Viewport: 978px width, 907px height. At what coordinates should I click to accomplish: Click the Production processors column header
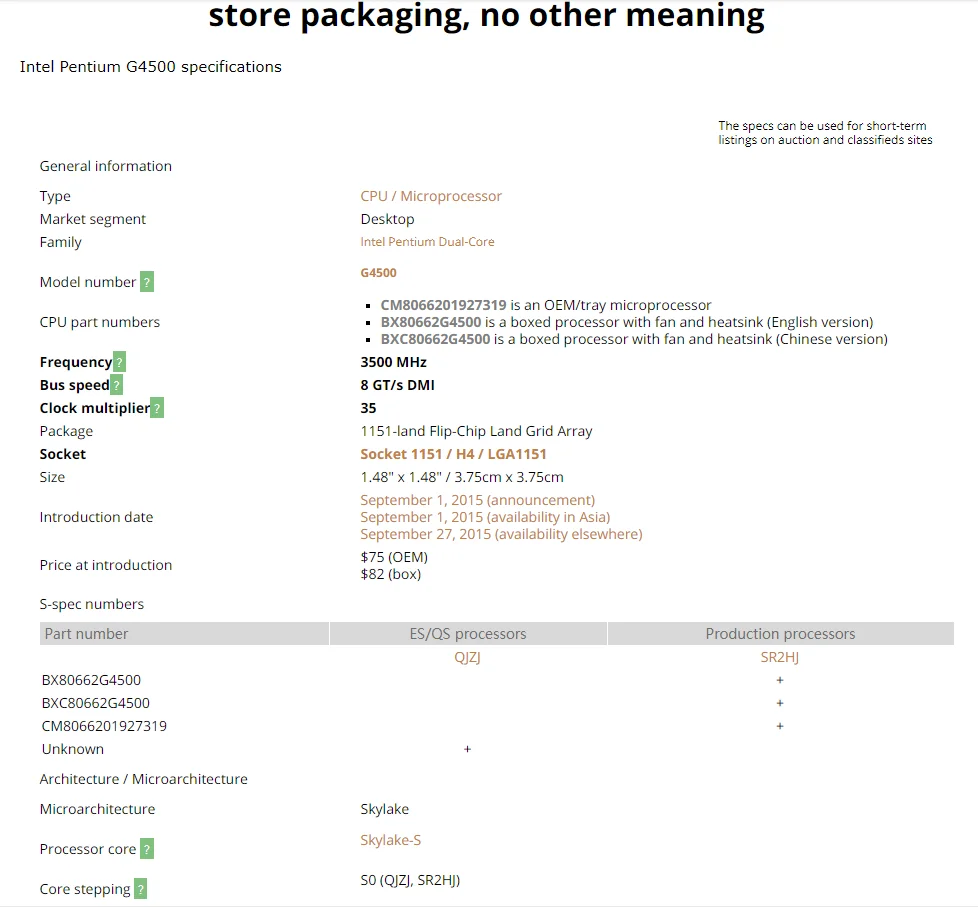(781, 634)
